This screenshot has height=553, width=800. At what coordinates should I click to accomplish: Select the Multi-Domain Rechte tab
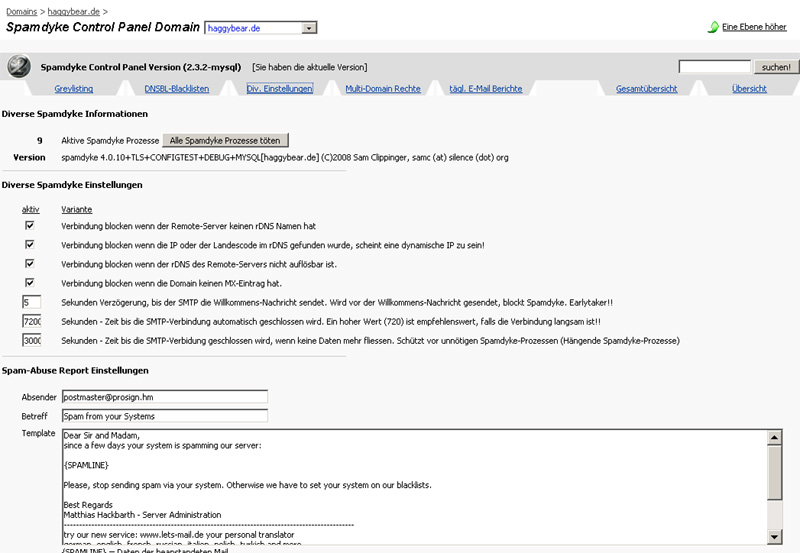(383, 89)
